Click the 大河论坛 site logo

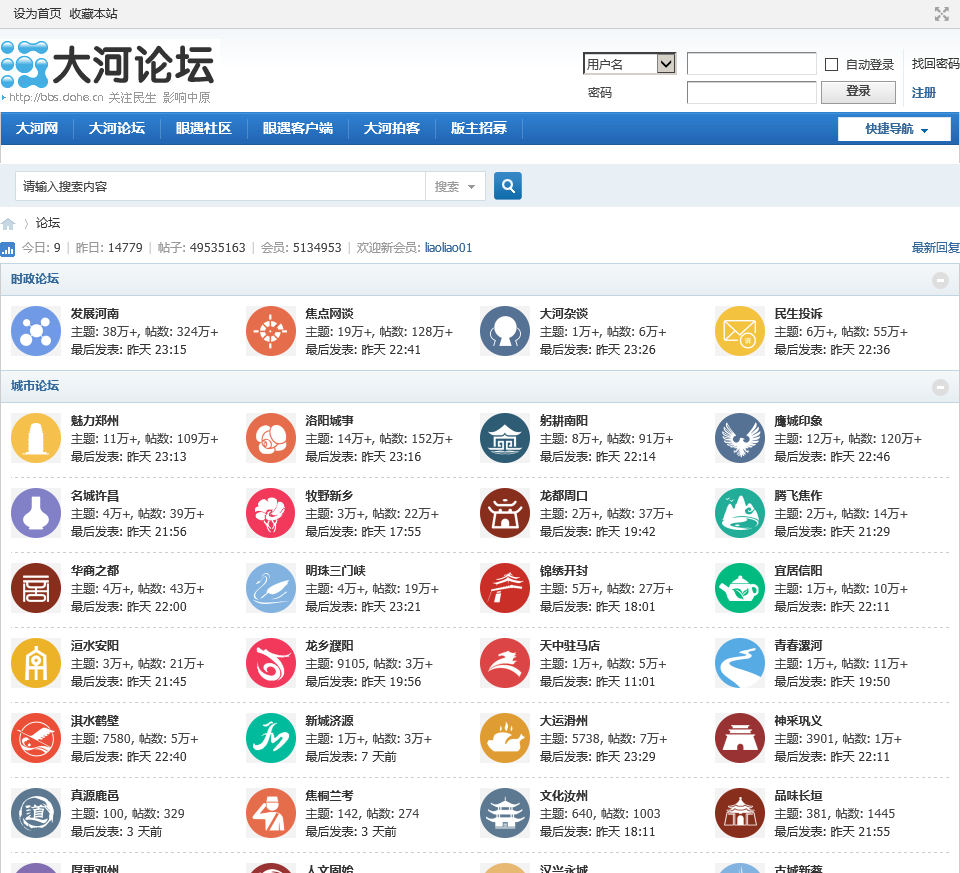click(110, 72)
